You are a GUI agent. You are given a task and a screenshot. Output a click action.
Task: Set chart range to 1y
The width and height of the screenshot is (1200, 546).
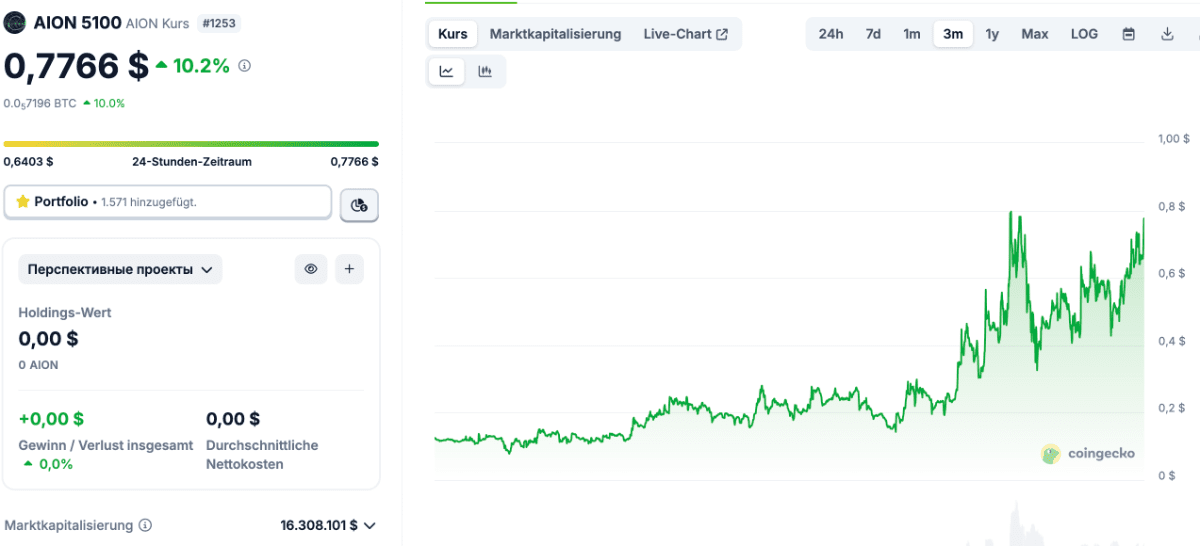click(992, 34)
